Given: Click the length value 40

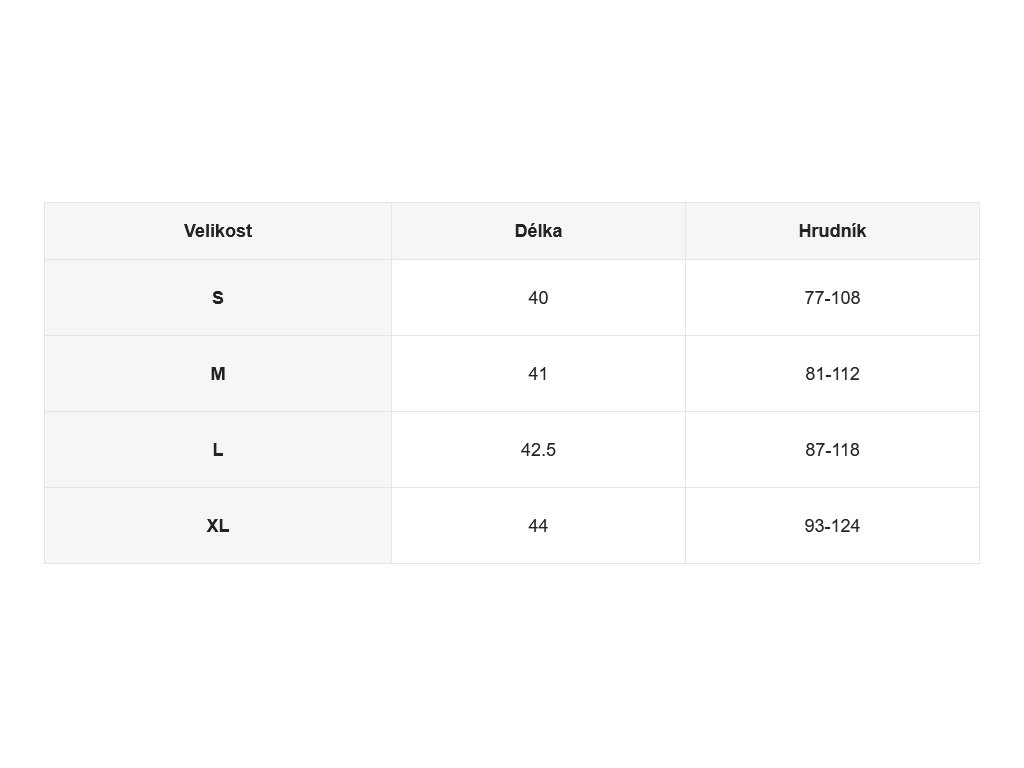Looking at the screenshot, I should coord(538,298).
